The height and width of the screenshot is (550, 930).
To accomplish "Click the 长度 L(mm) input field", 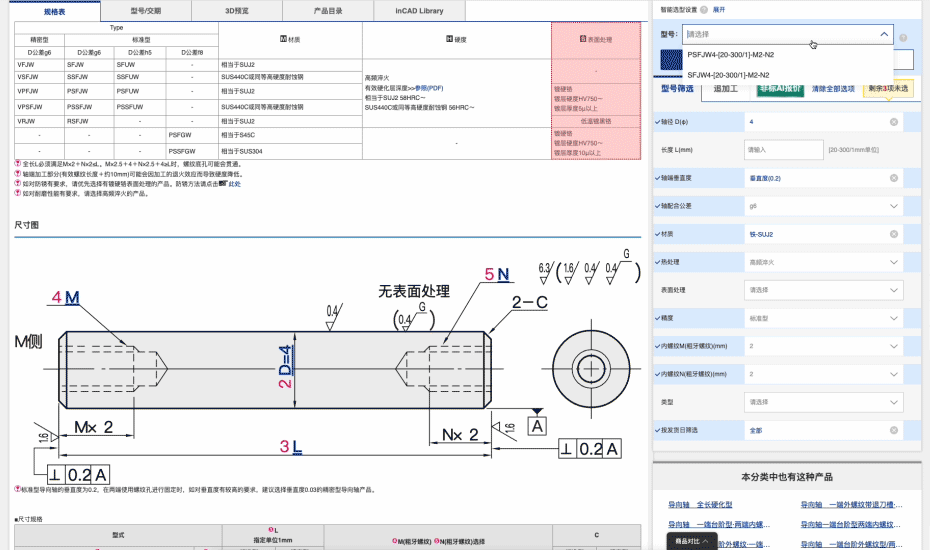I will coord(778,150).
